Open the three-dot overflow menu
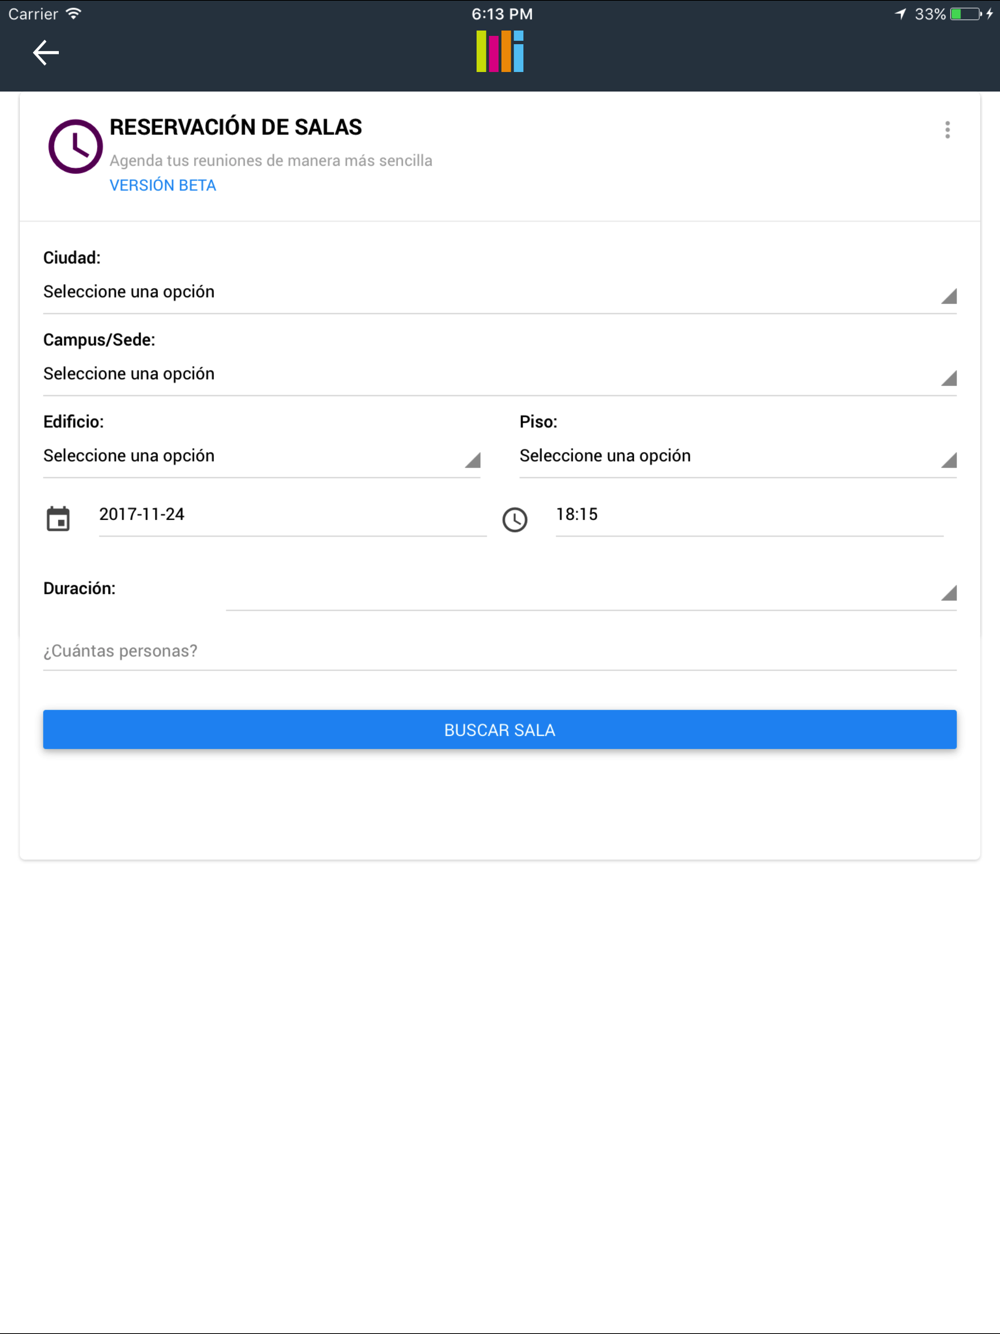This screenshot has height=1334, width=1000. [x=947, y=130]
